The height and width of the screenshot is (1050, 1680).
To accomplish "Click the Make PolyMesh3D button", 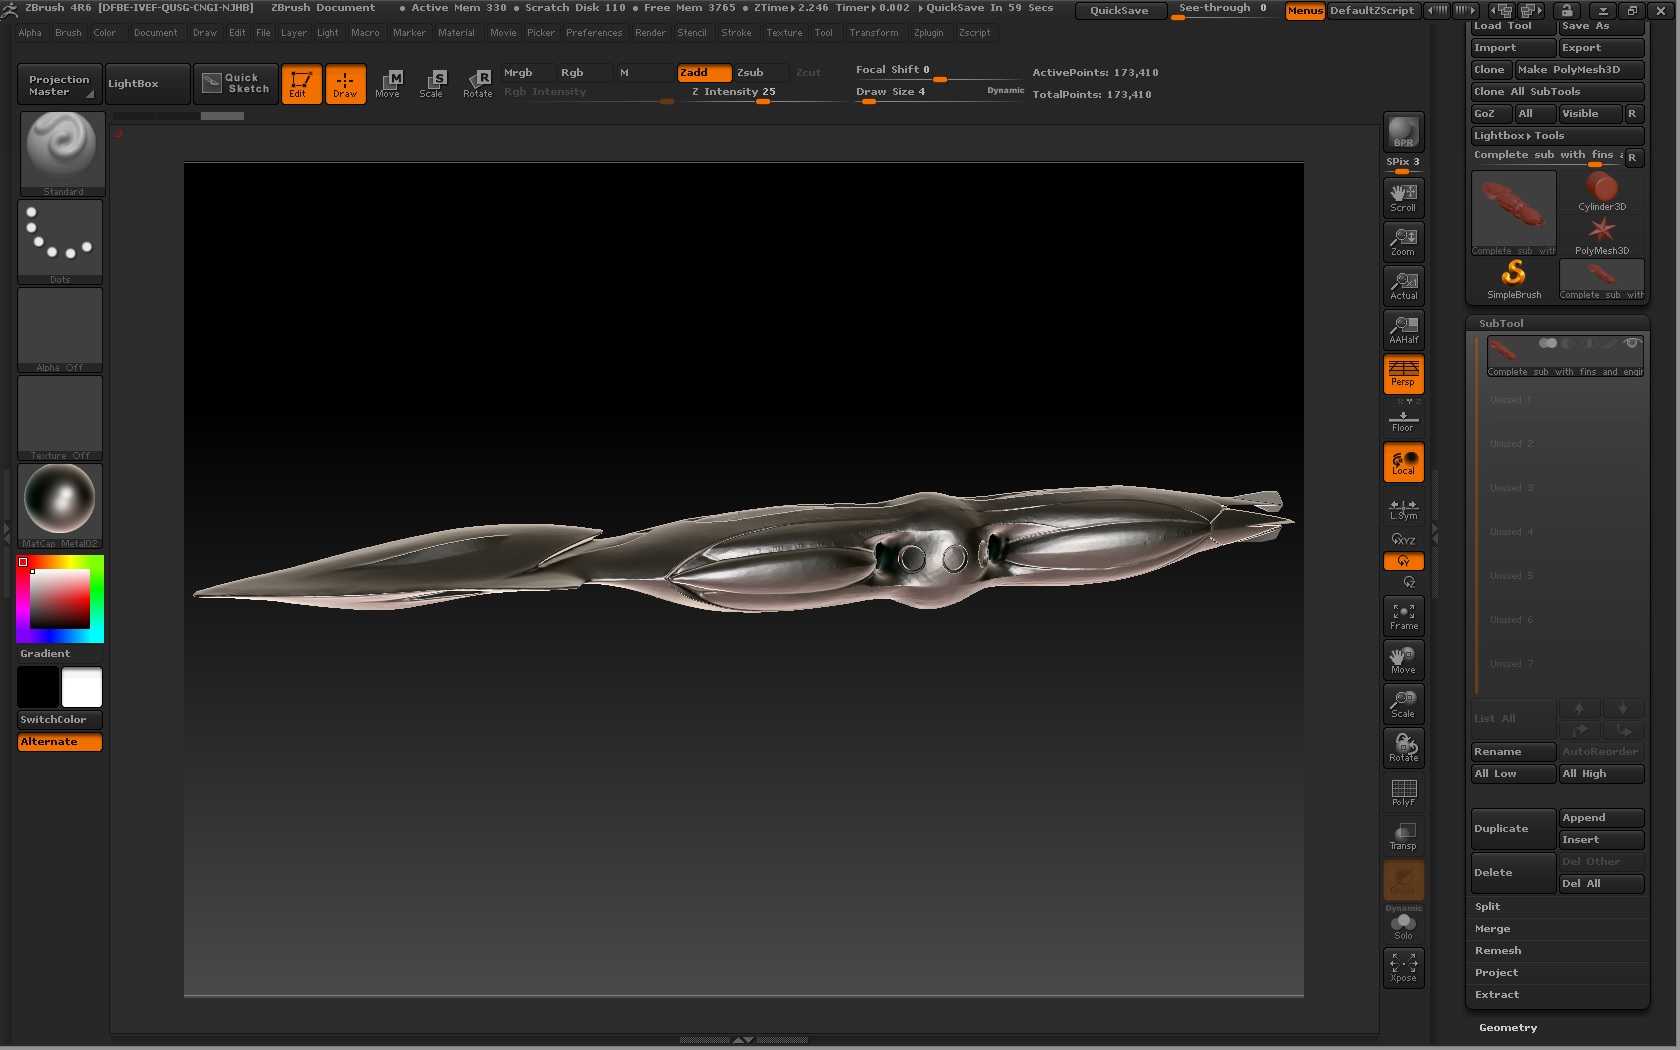I will click(1567, 70).
